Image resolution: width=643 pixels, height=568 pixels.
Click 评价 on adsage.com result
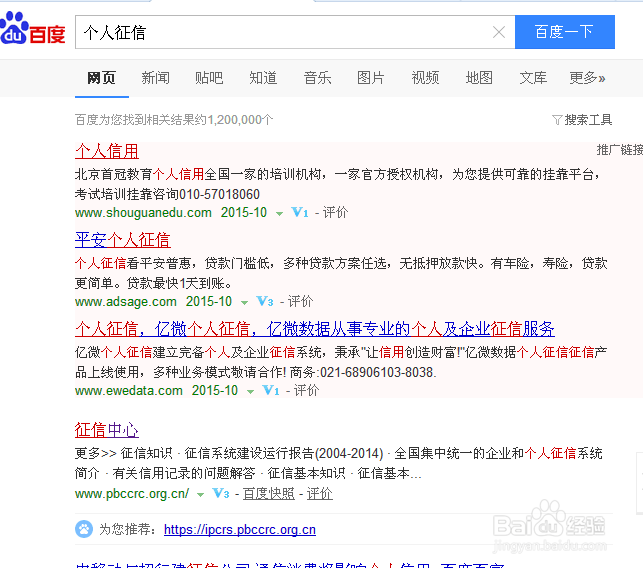(300, 301)
